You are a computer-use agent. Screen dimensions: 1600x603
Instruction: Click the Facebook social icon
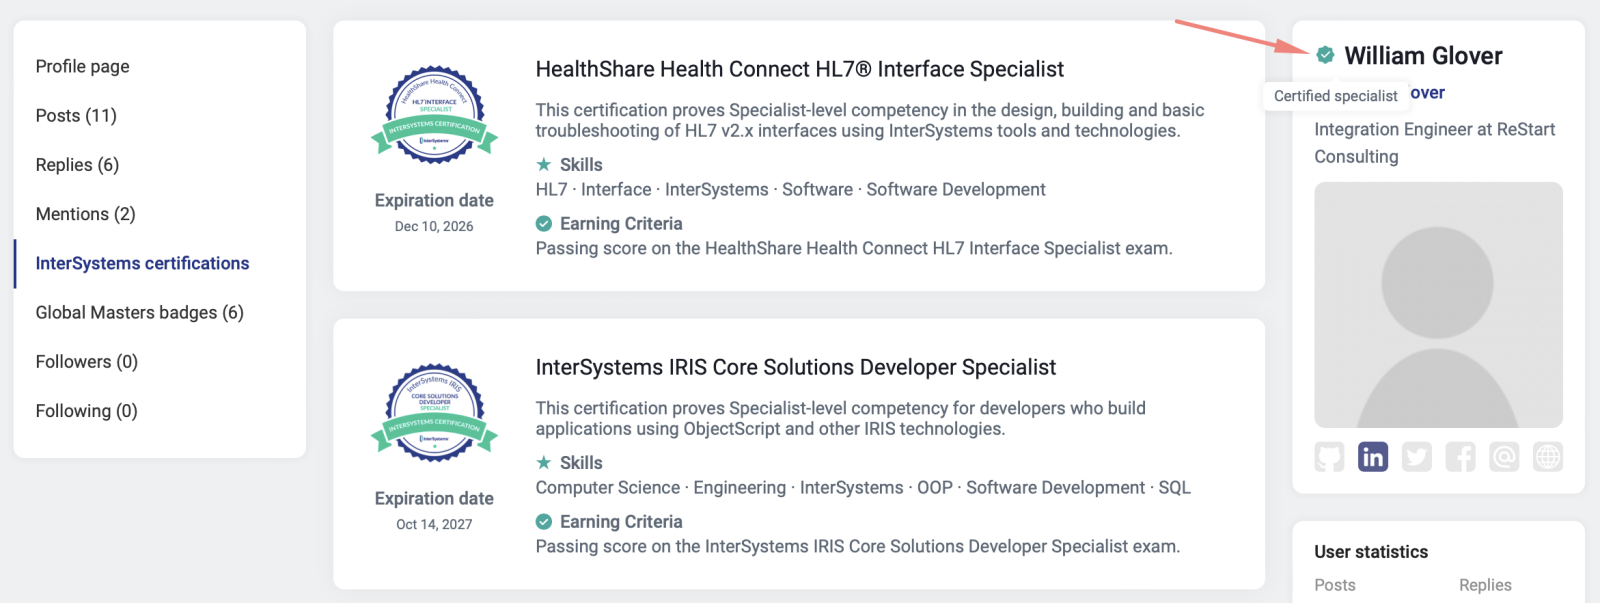pos(1460,457)
